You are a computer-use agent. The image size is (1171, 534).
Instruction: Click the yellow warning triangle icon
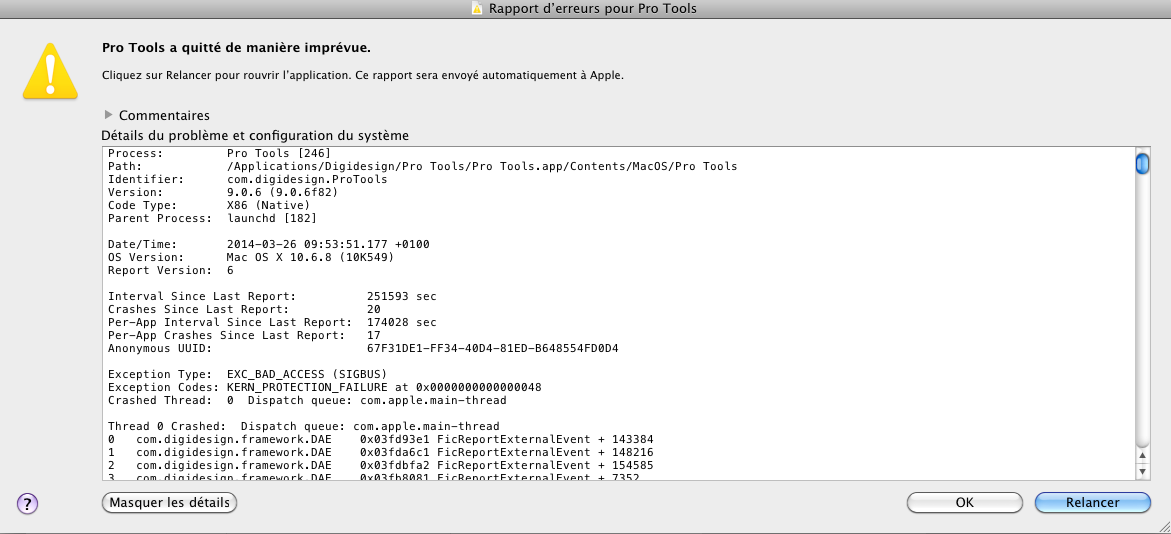click(x=50, y=69)
